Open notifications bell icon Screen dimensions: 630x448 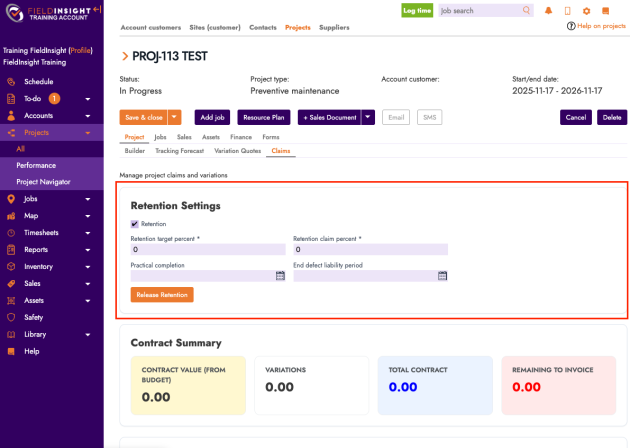coord(548,11)
